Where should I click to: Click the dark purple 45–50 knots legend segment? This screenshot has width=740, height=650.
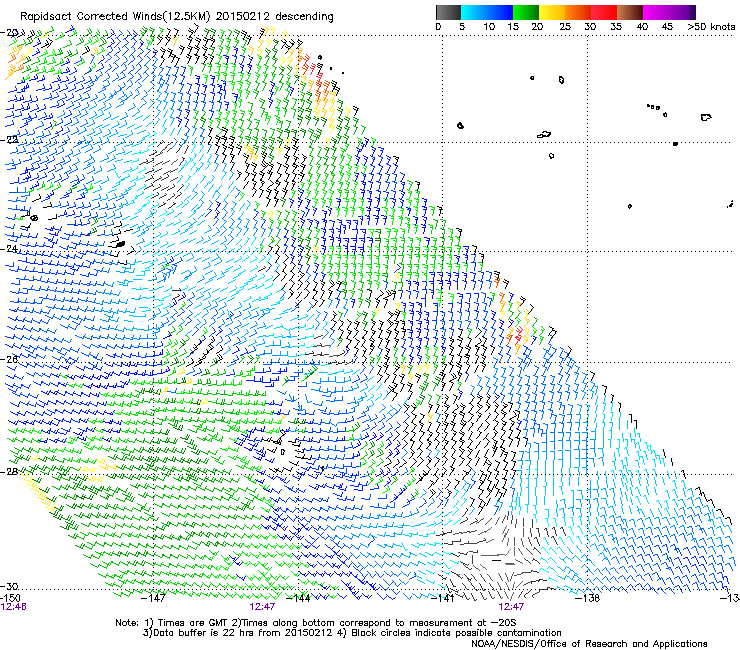(682, 12)
